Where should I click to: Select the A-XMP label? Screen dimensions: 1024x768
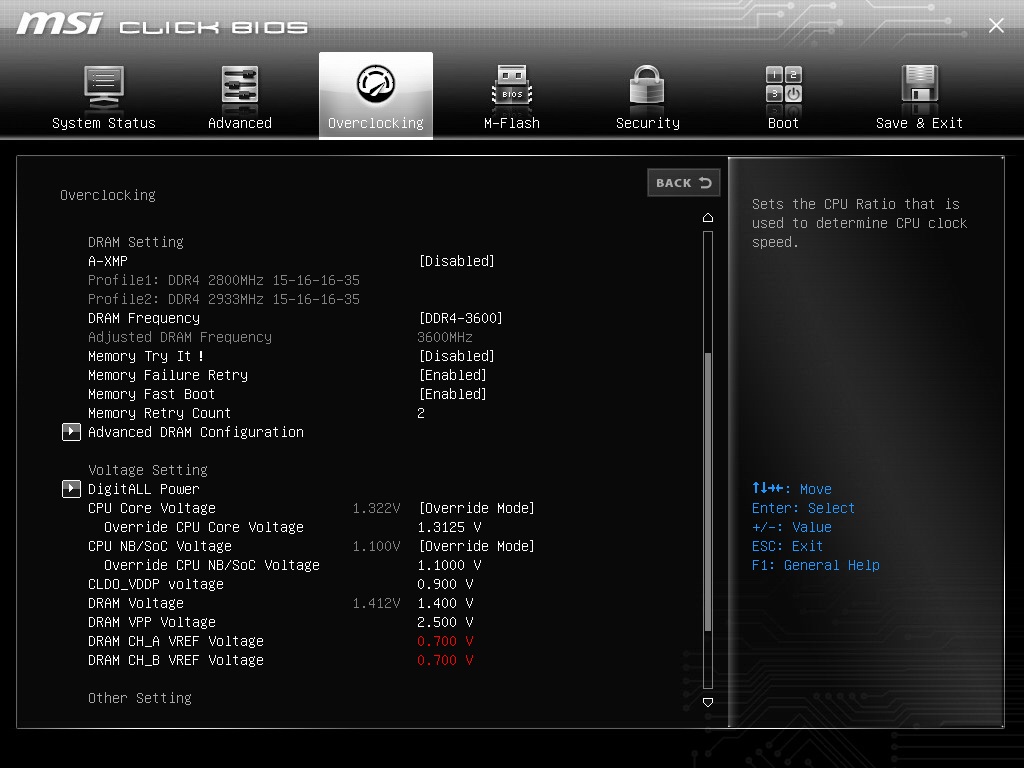tap(108, 261)
